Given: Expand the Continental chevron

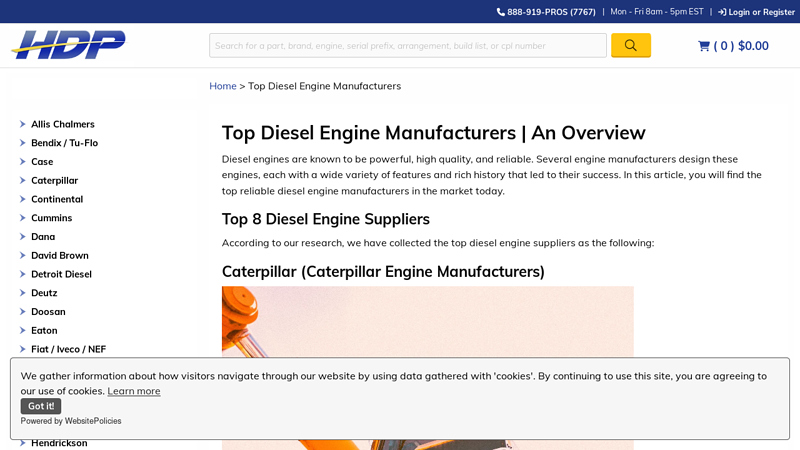Looking at the screenshot, I should pos(22,199).
